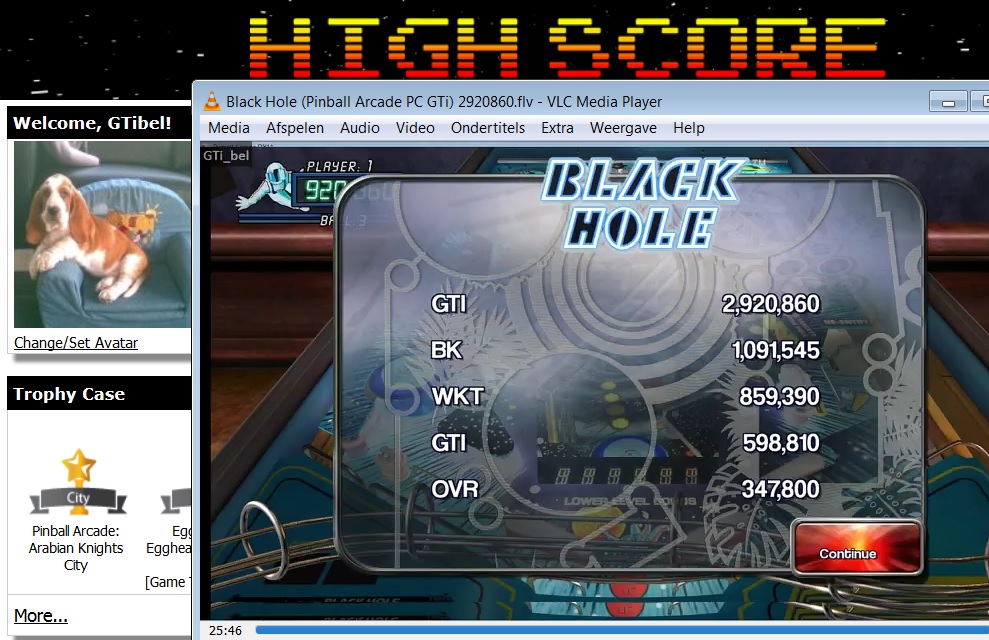Open the Media menu in VLC
Viewport: 989px width, 640px height.
point(228,128)
